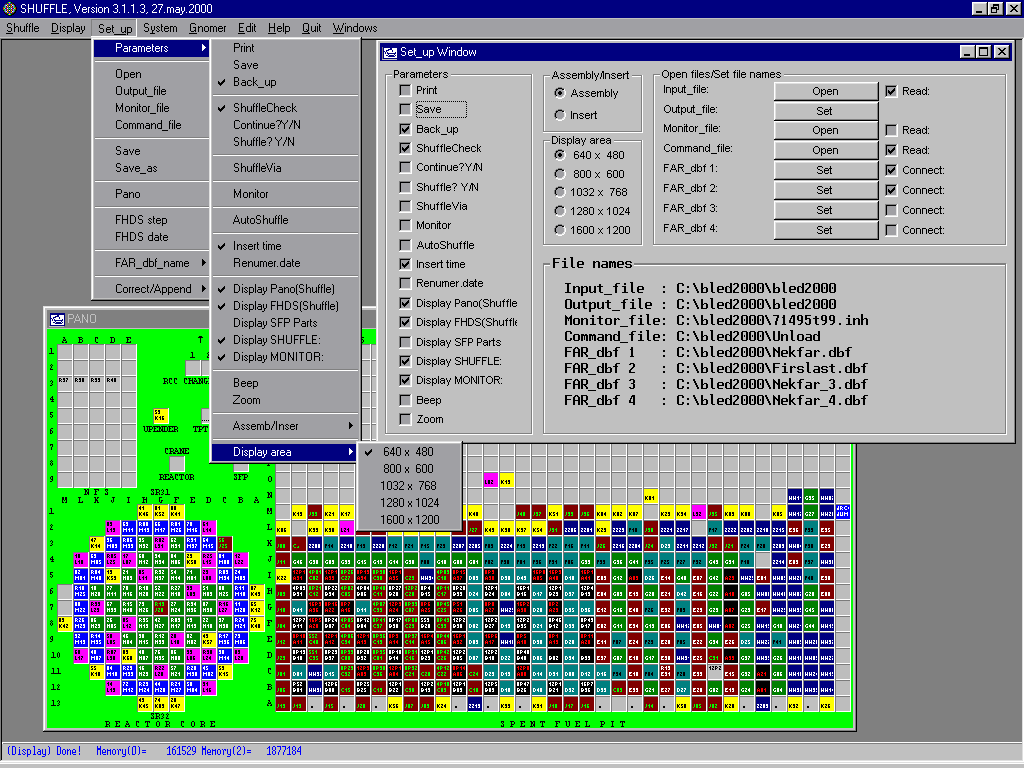Click the SHUFFLE application icon in title bar

point(9,8)
